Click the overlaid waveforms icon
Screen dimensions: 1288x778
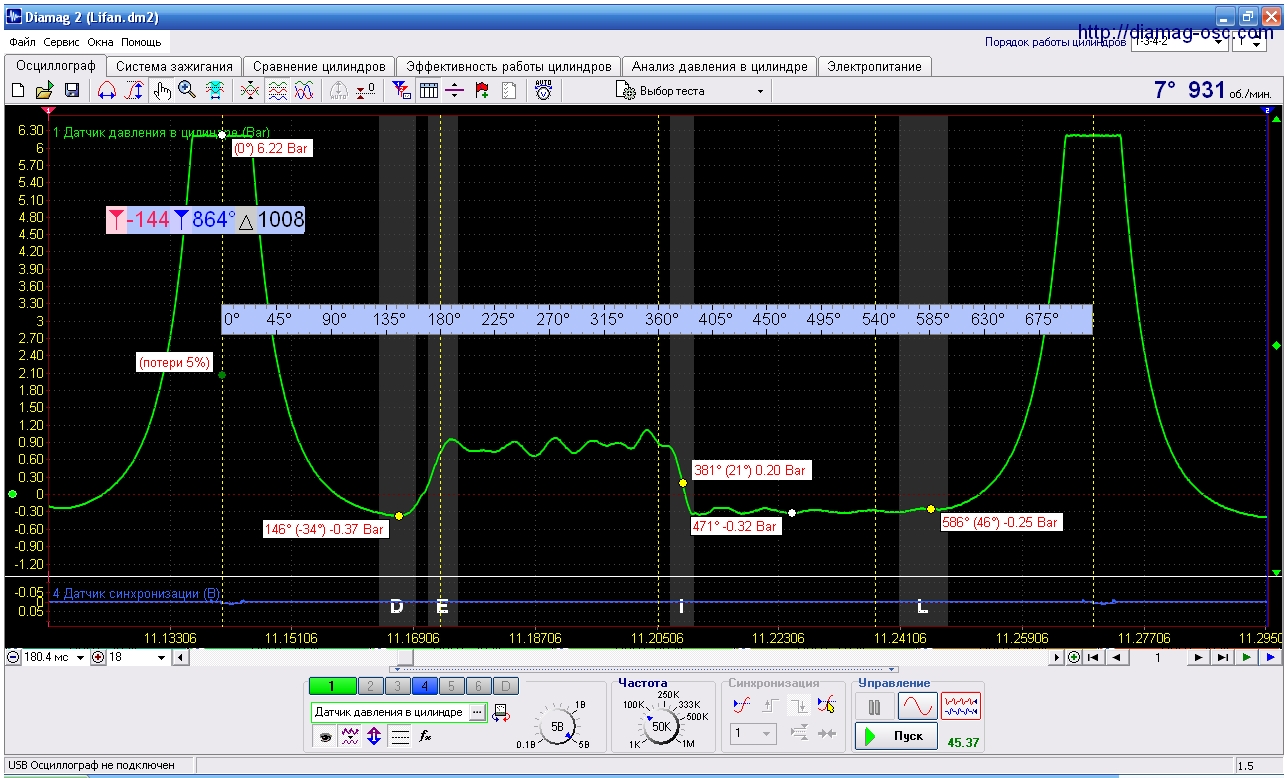click(x=251, y=91)
